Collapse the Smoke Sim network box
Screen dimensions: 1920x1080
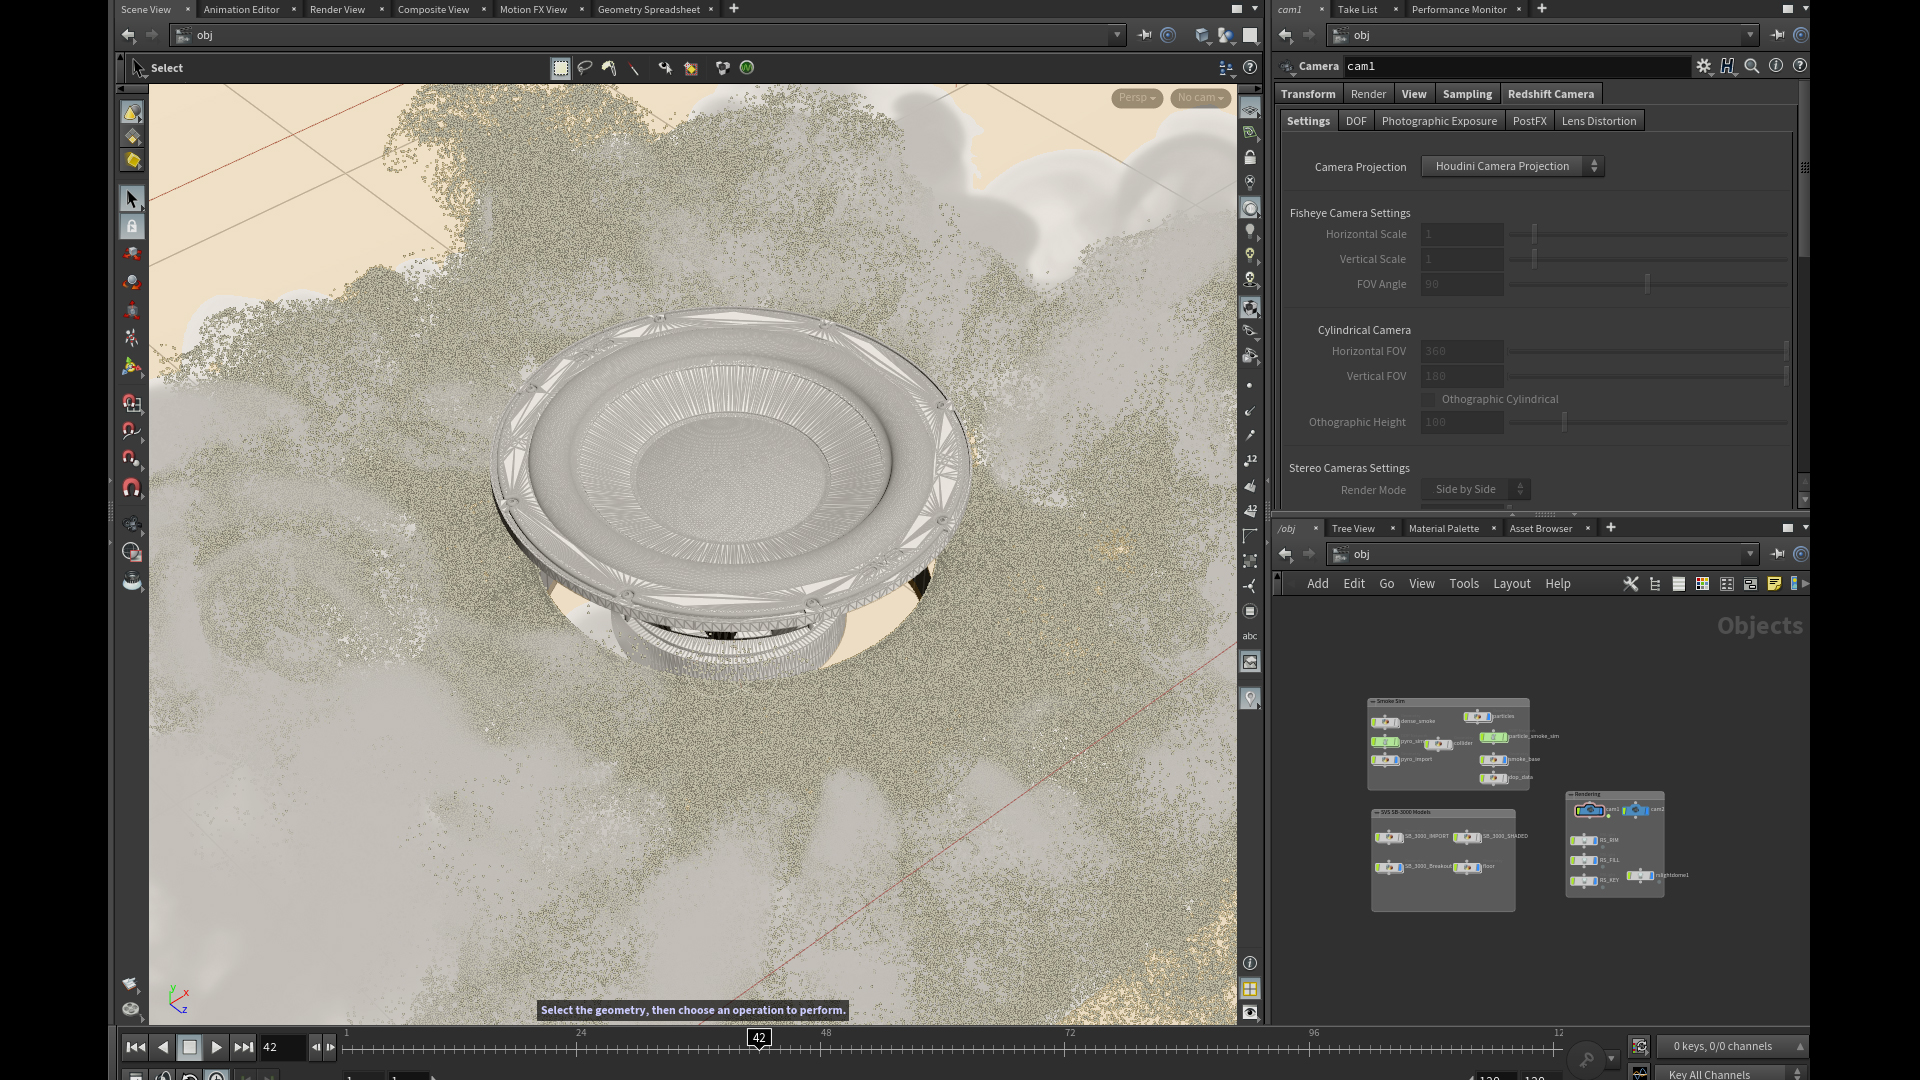click(x=1373, y=702)
